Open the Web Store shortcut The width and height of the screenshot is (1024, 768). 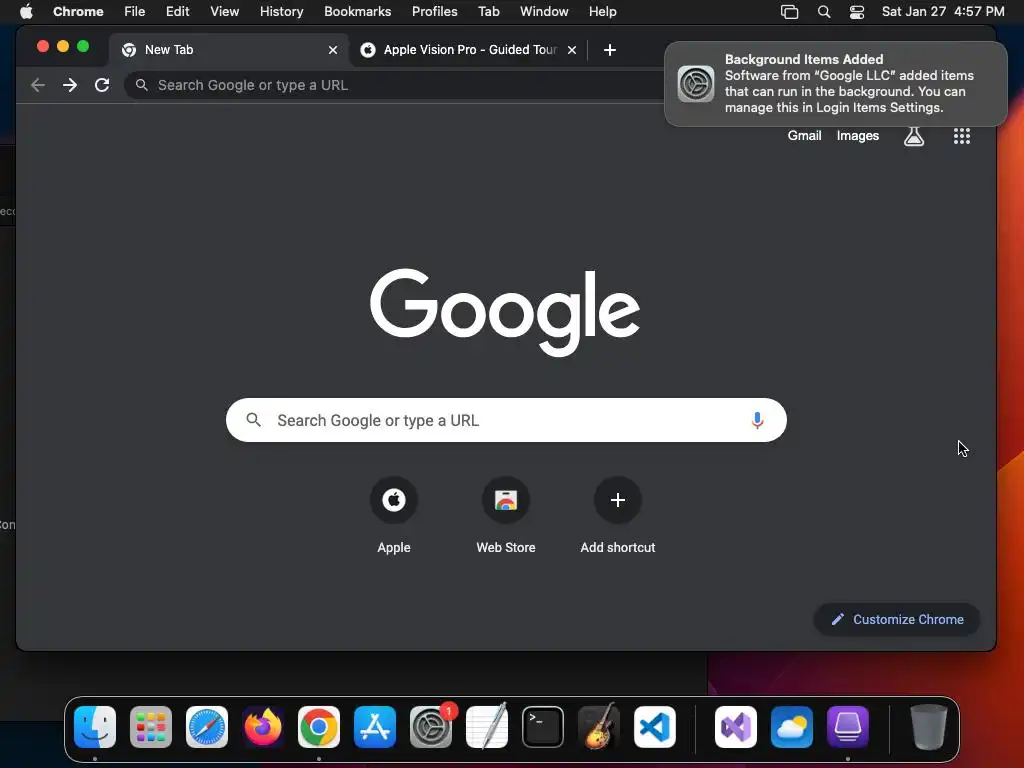(506, 516)
